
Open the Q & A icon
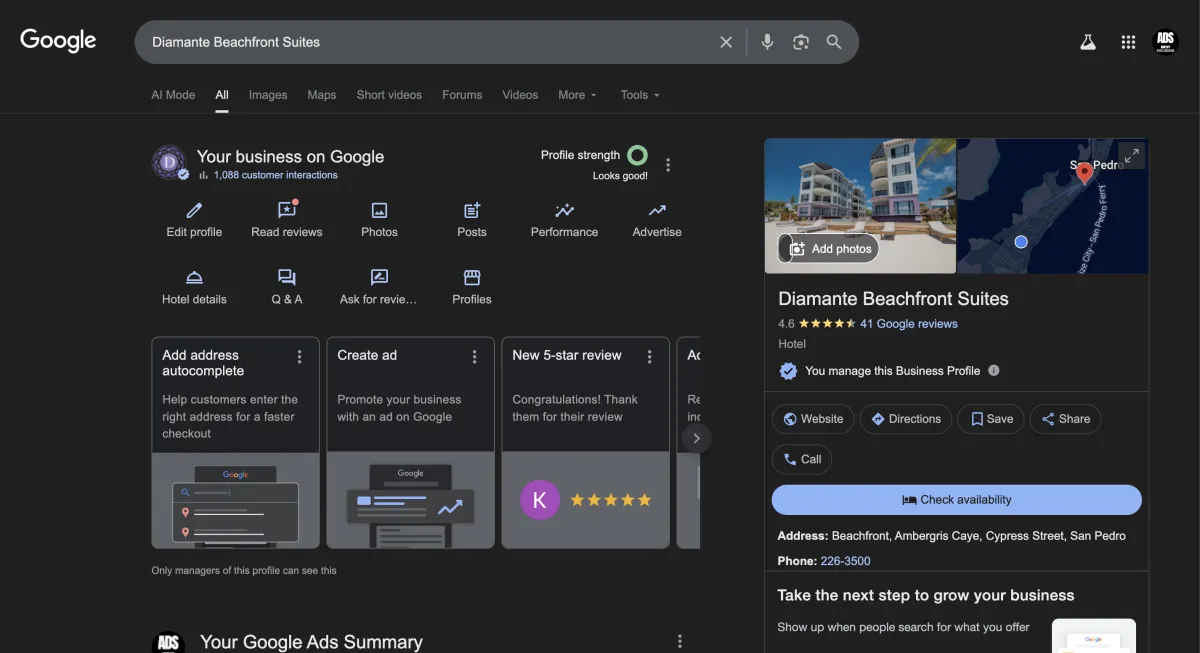pos(287,278)
